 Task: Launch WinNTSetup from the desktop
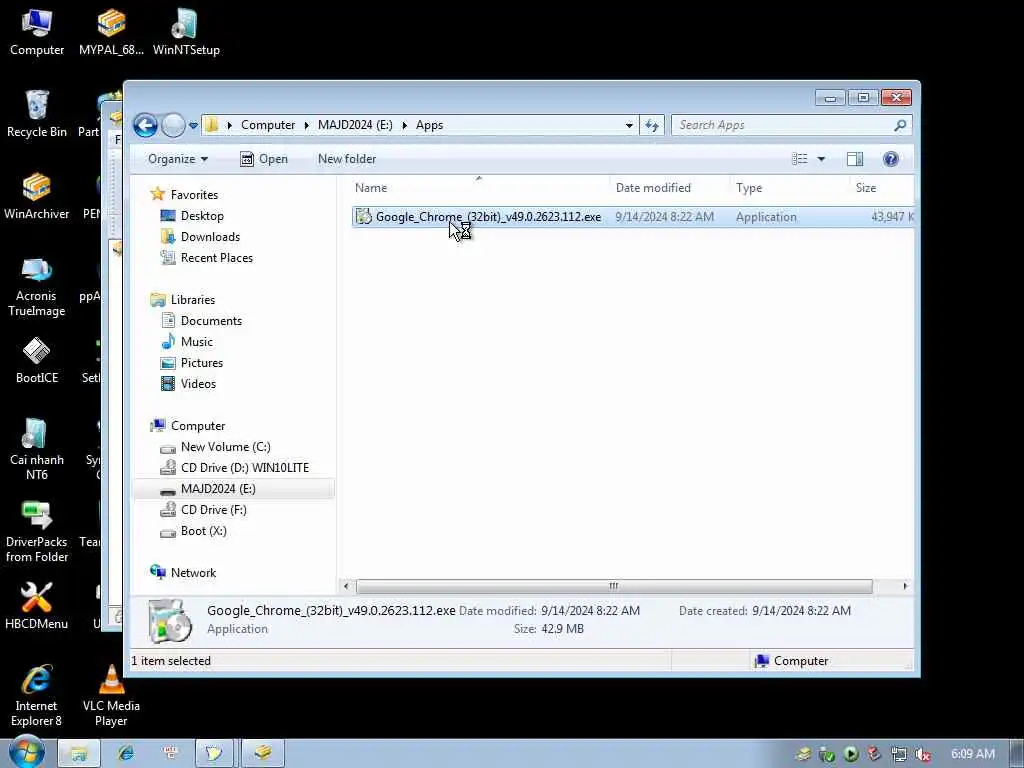pyautogui.click(x=186, y=33)
